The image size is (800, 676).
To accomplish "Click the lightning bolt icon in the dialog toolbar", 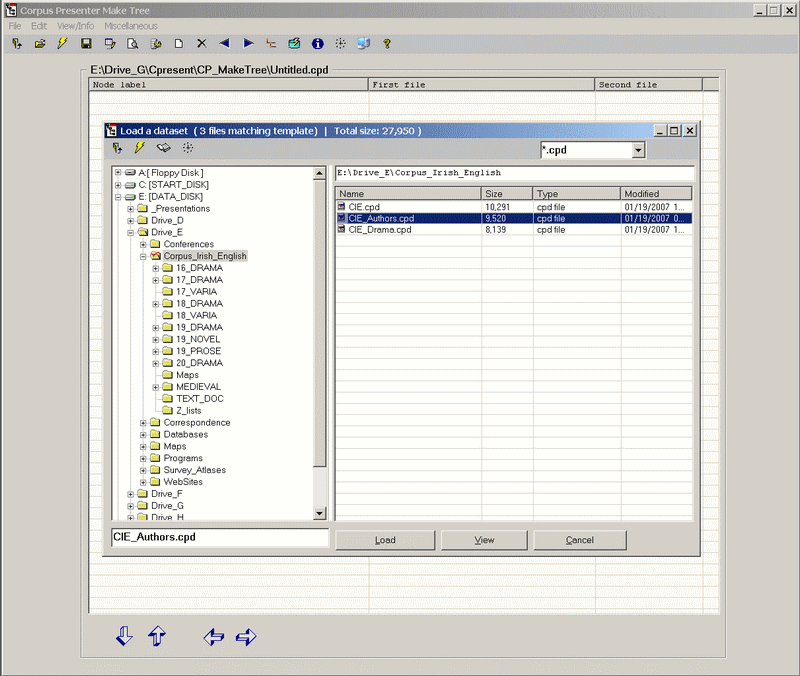I will (x=140, y=148).
